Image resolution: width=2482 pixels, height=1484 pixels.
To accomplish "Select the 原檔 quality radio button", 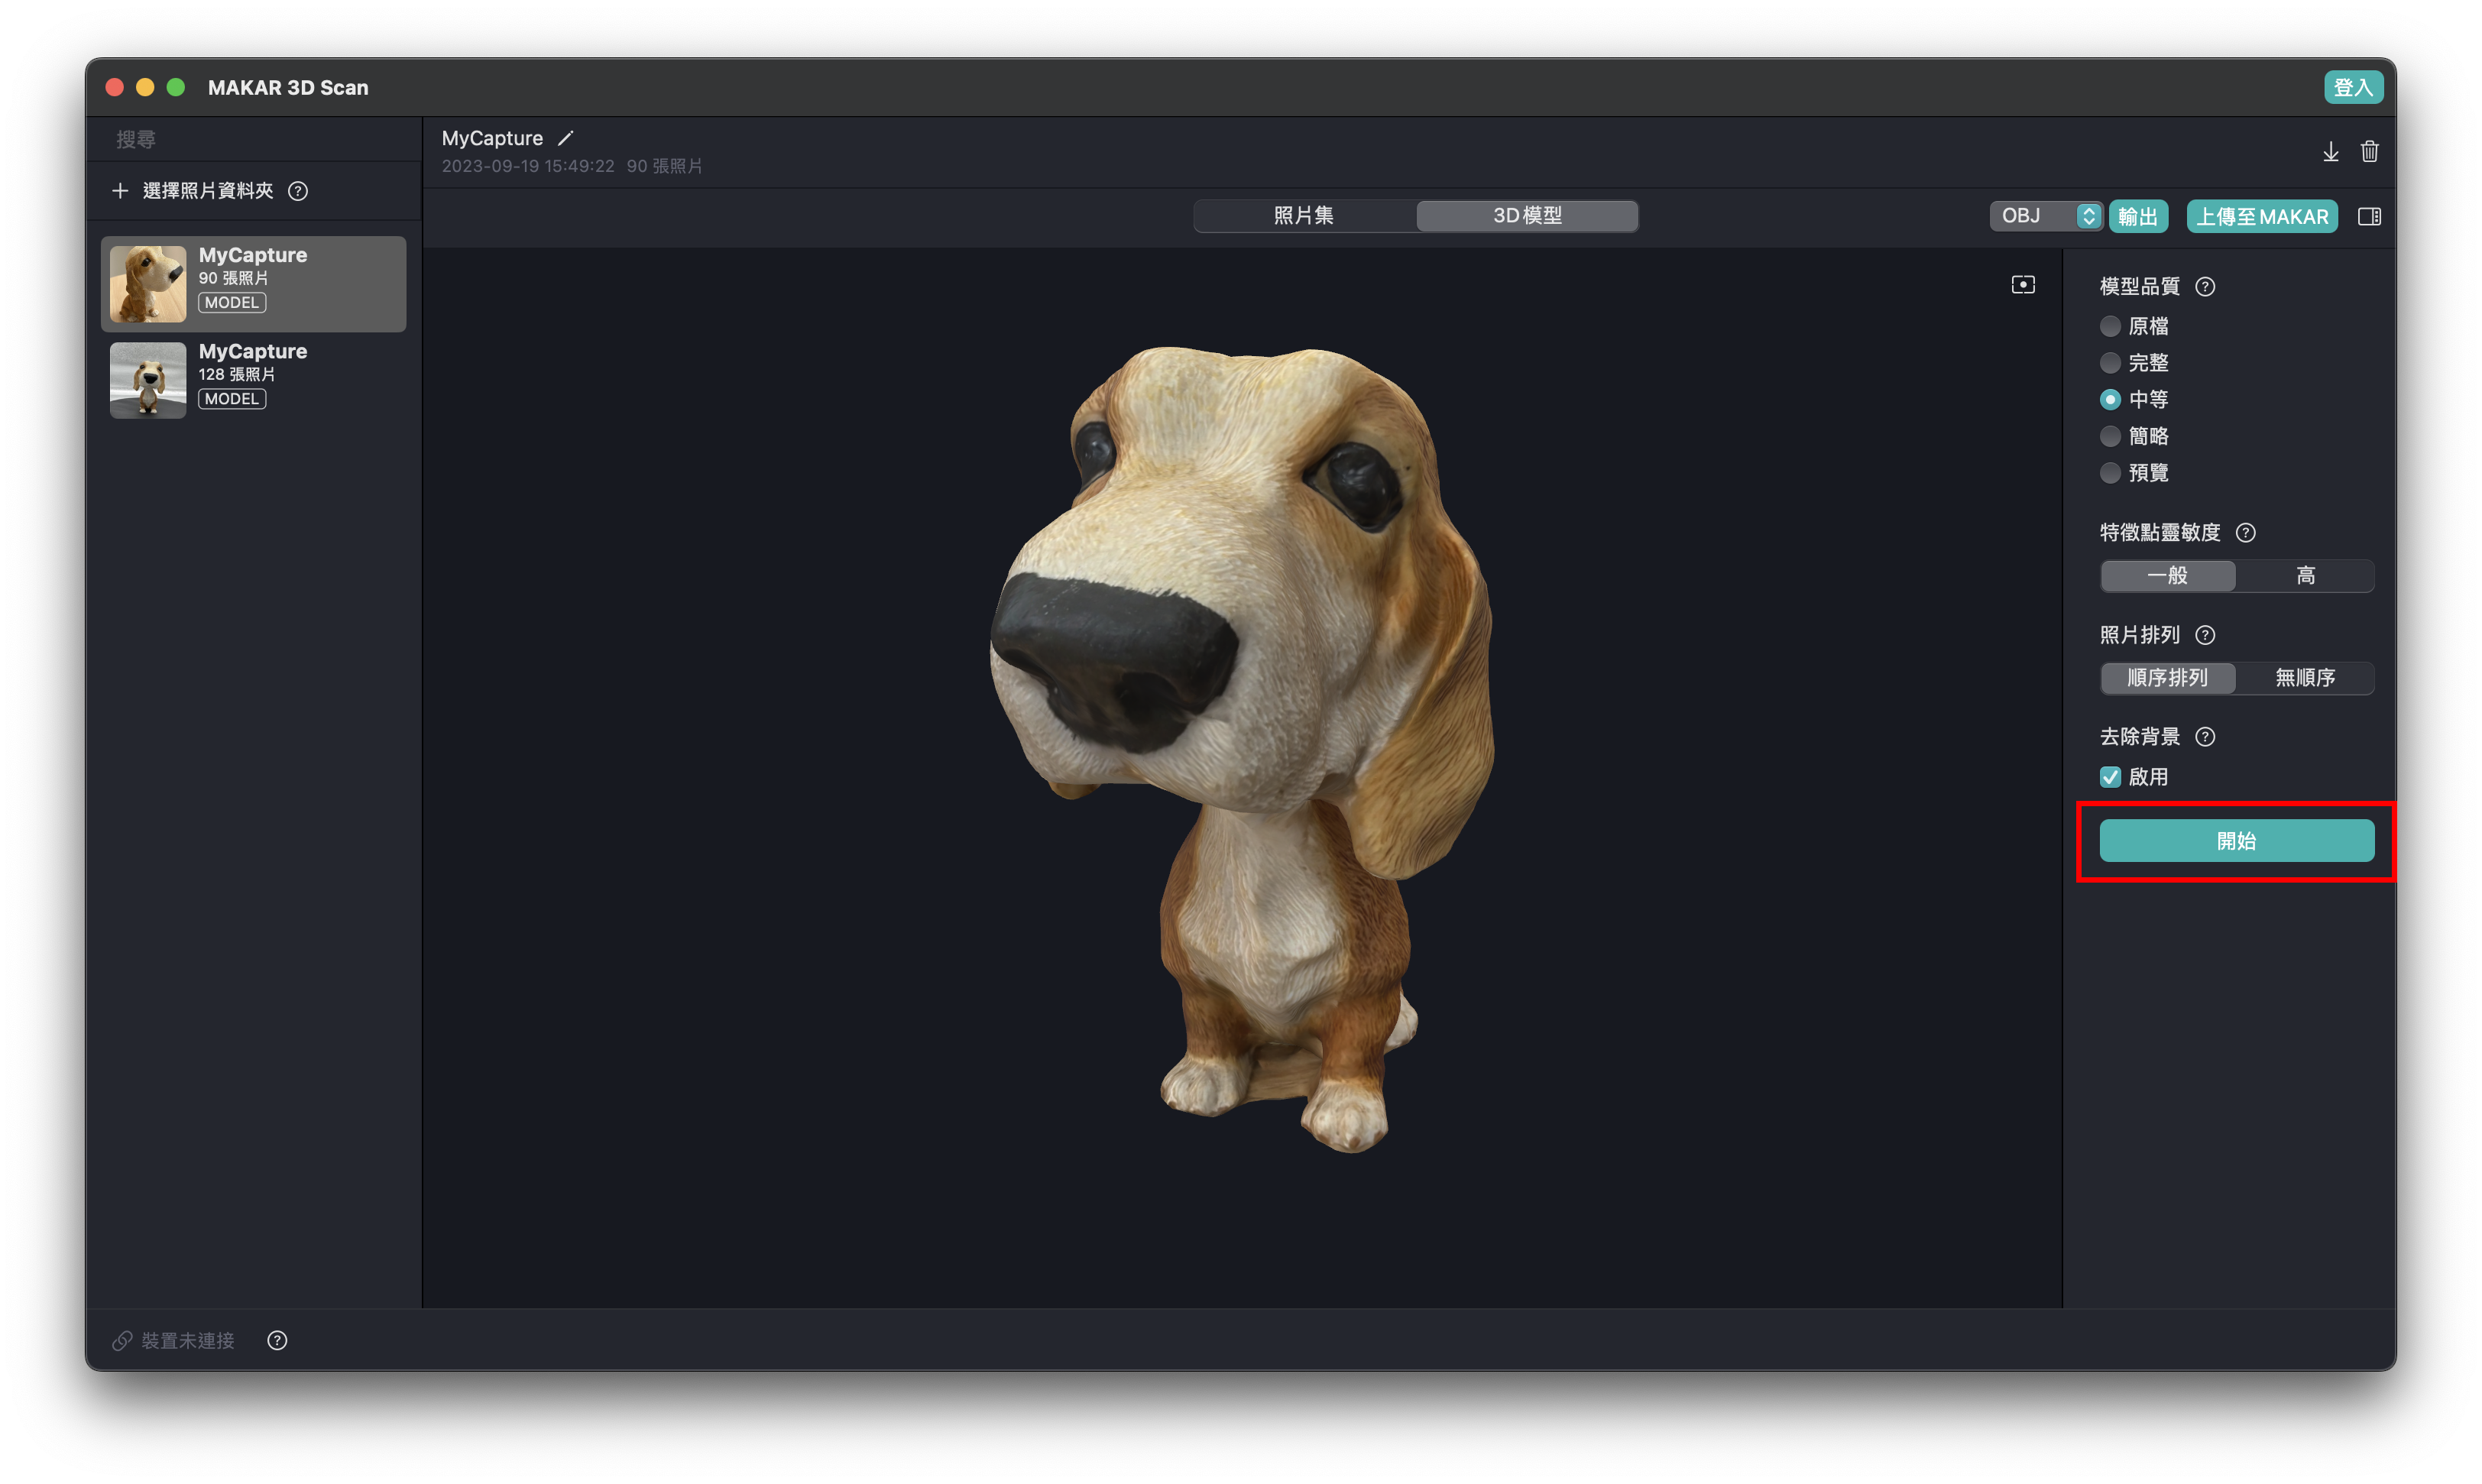I will pyautogui.click(x=2110, y=326).
